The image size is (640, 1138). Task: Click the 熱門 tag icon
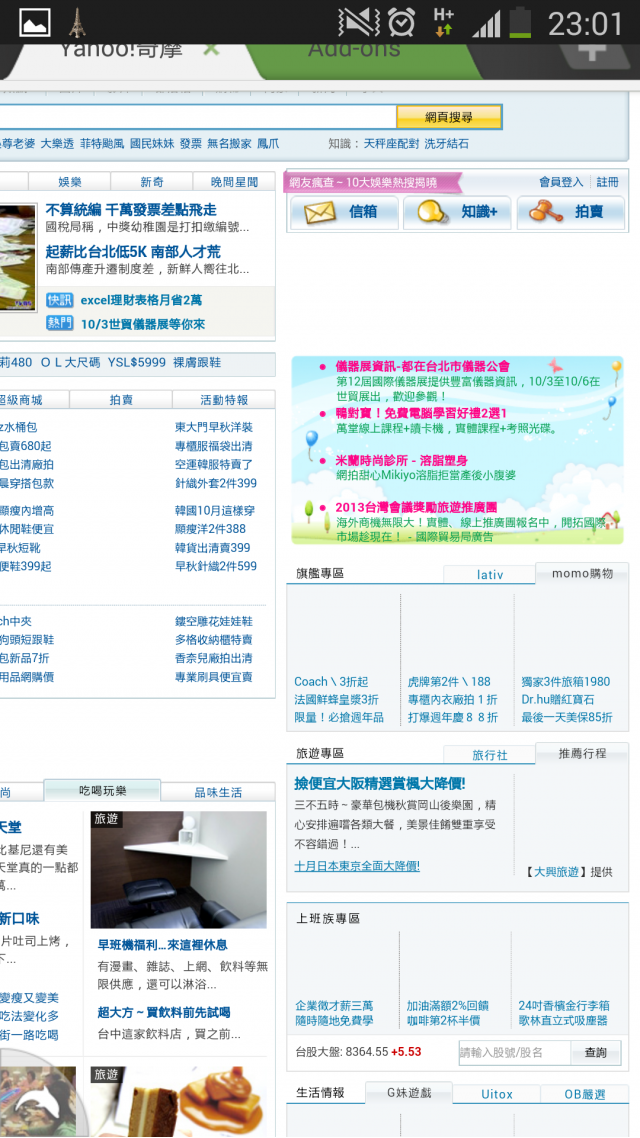coord(60,324)
